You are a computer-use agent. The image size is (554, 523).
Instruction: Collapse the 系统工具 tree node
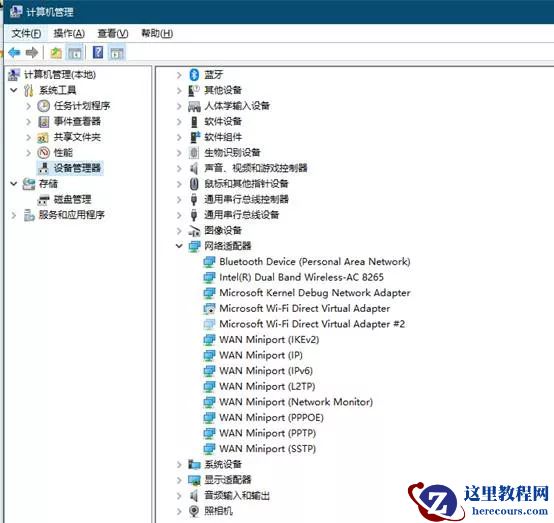coord(14,90)
